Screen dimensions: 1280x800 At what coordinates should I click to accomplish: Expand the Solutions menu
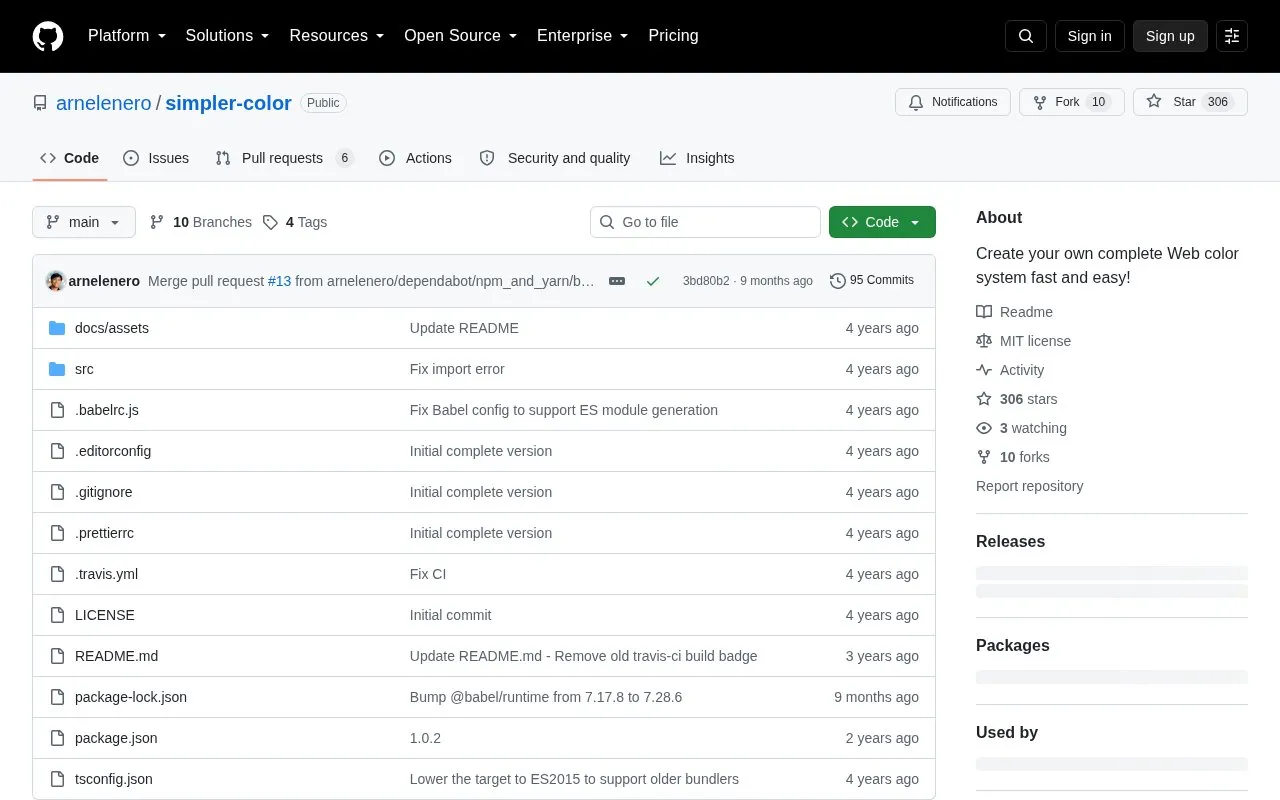tap(227, 36)
